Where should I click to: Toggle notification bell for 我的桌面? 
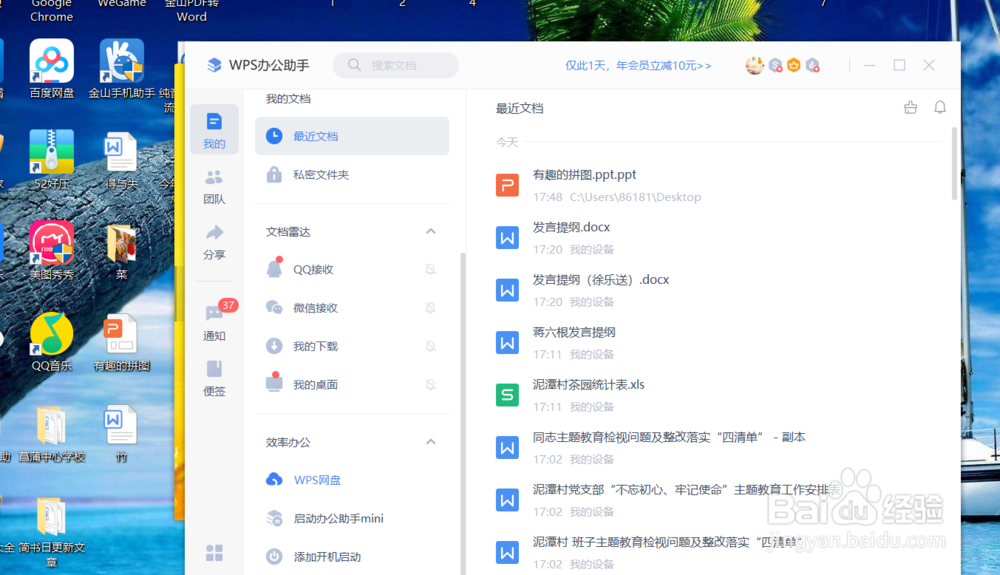[x=430, y=384]
